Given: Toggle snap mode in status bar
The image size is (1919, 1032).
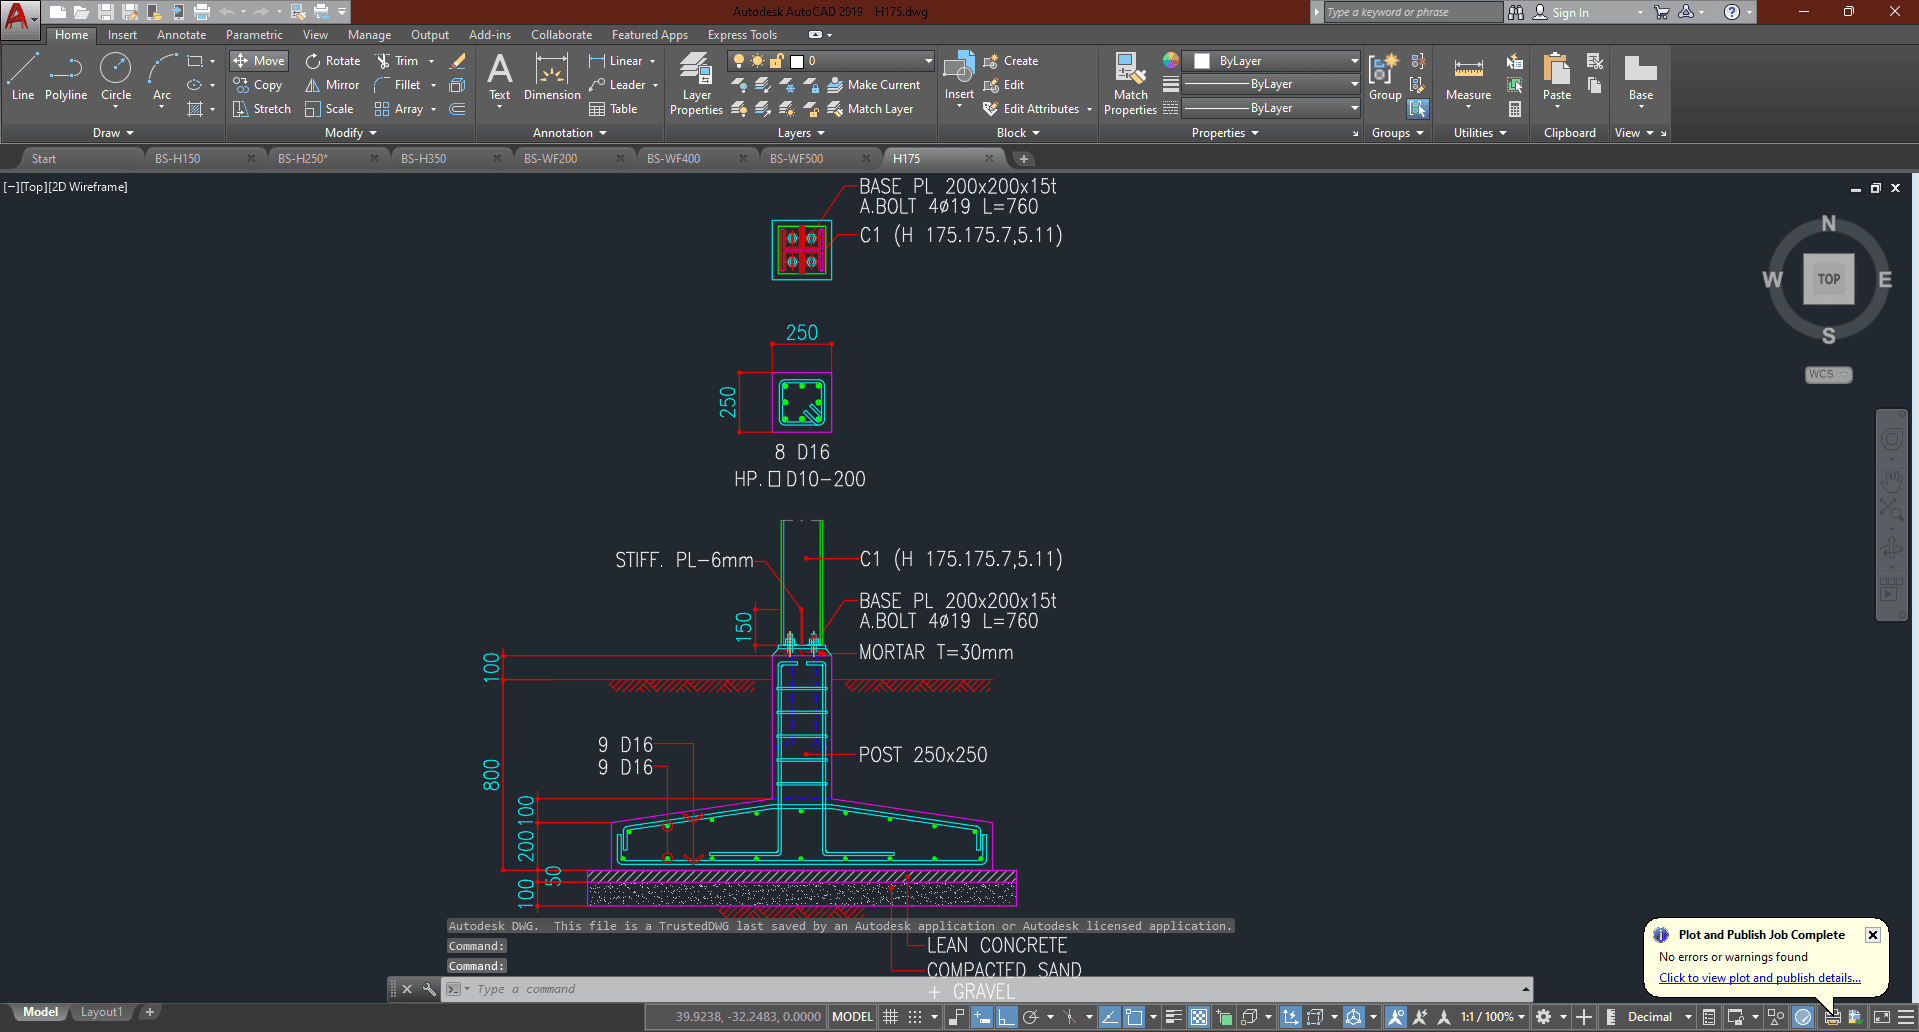Looking at the screenshot, I should click(x=914, y=1017).
